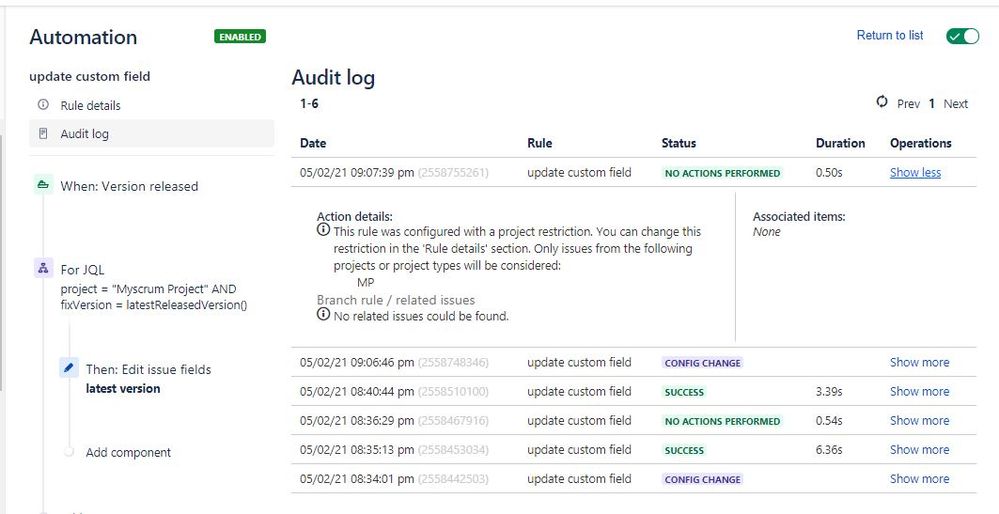Click the Duration column header
The image size is (999, 514).
click(840, 143)
